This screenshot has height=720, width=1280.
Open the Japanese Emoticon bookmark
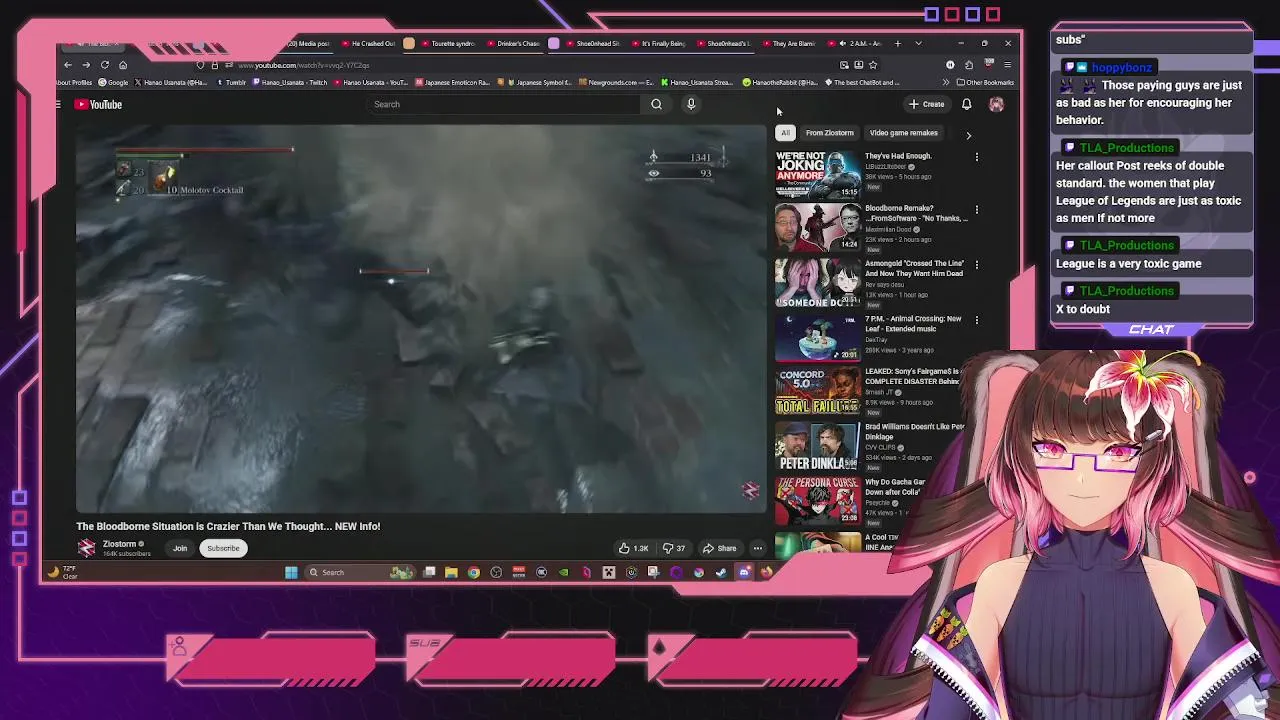coord(452,83)
